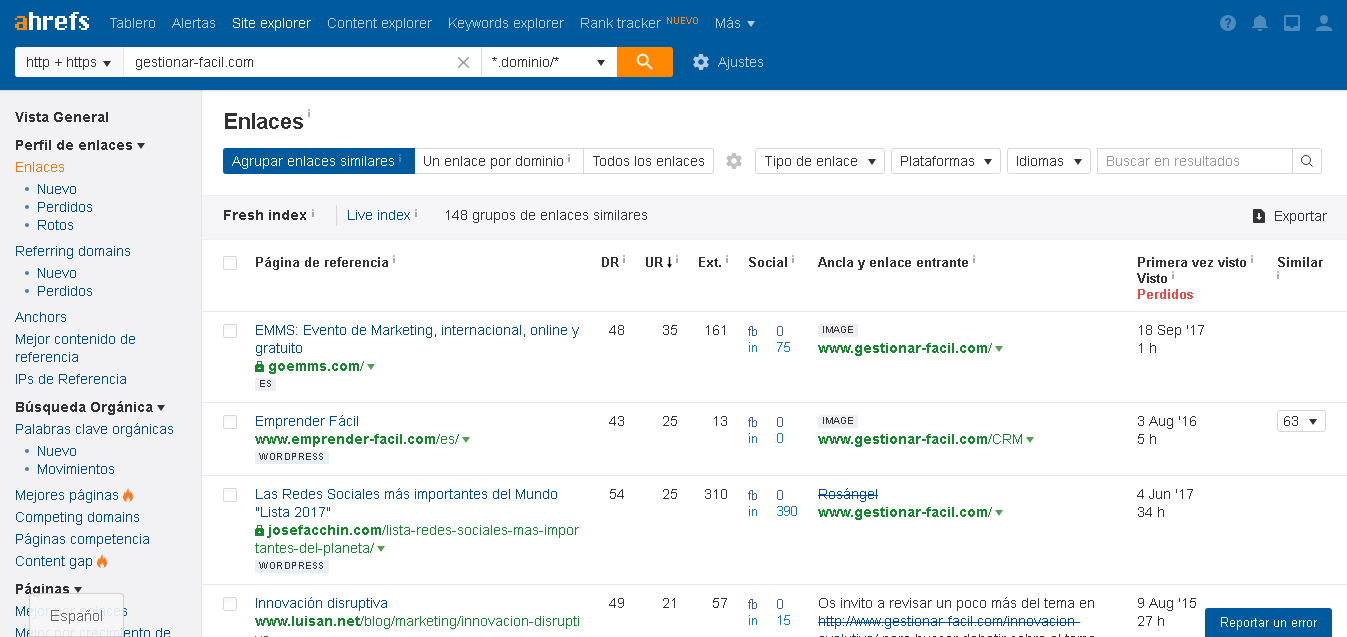Open Competing domains in sidebar
This screenshot has width=1347, height=637.
point(77,517)
